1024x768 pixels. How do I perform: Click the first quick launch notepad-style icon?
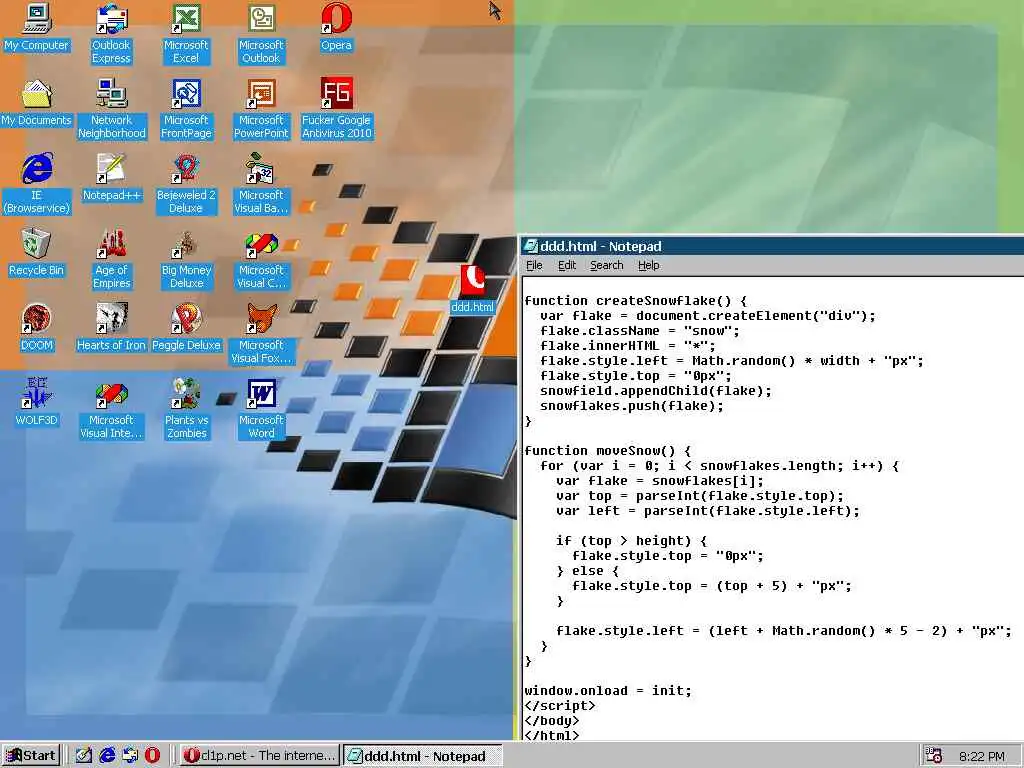[x=84, y=756]
